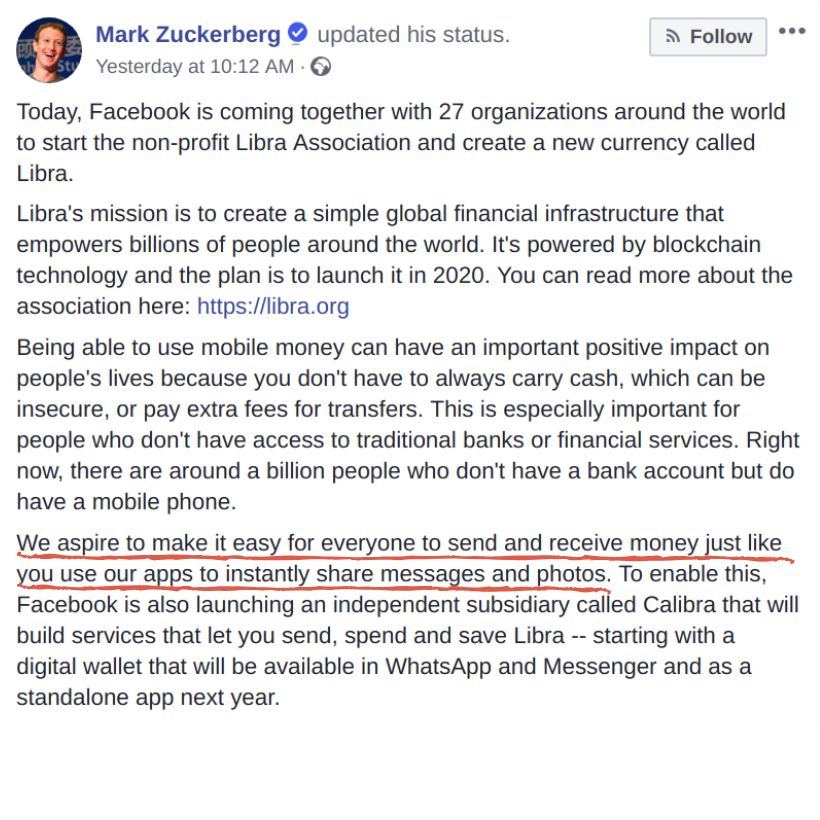
Task: Open the 'Yesterday at 10:12 AM' timestamp
Action: (x=195, y=66)
